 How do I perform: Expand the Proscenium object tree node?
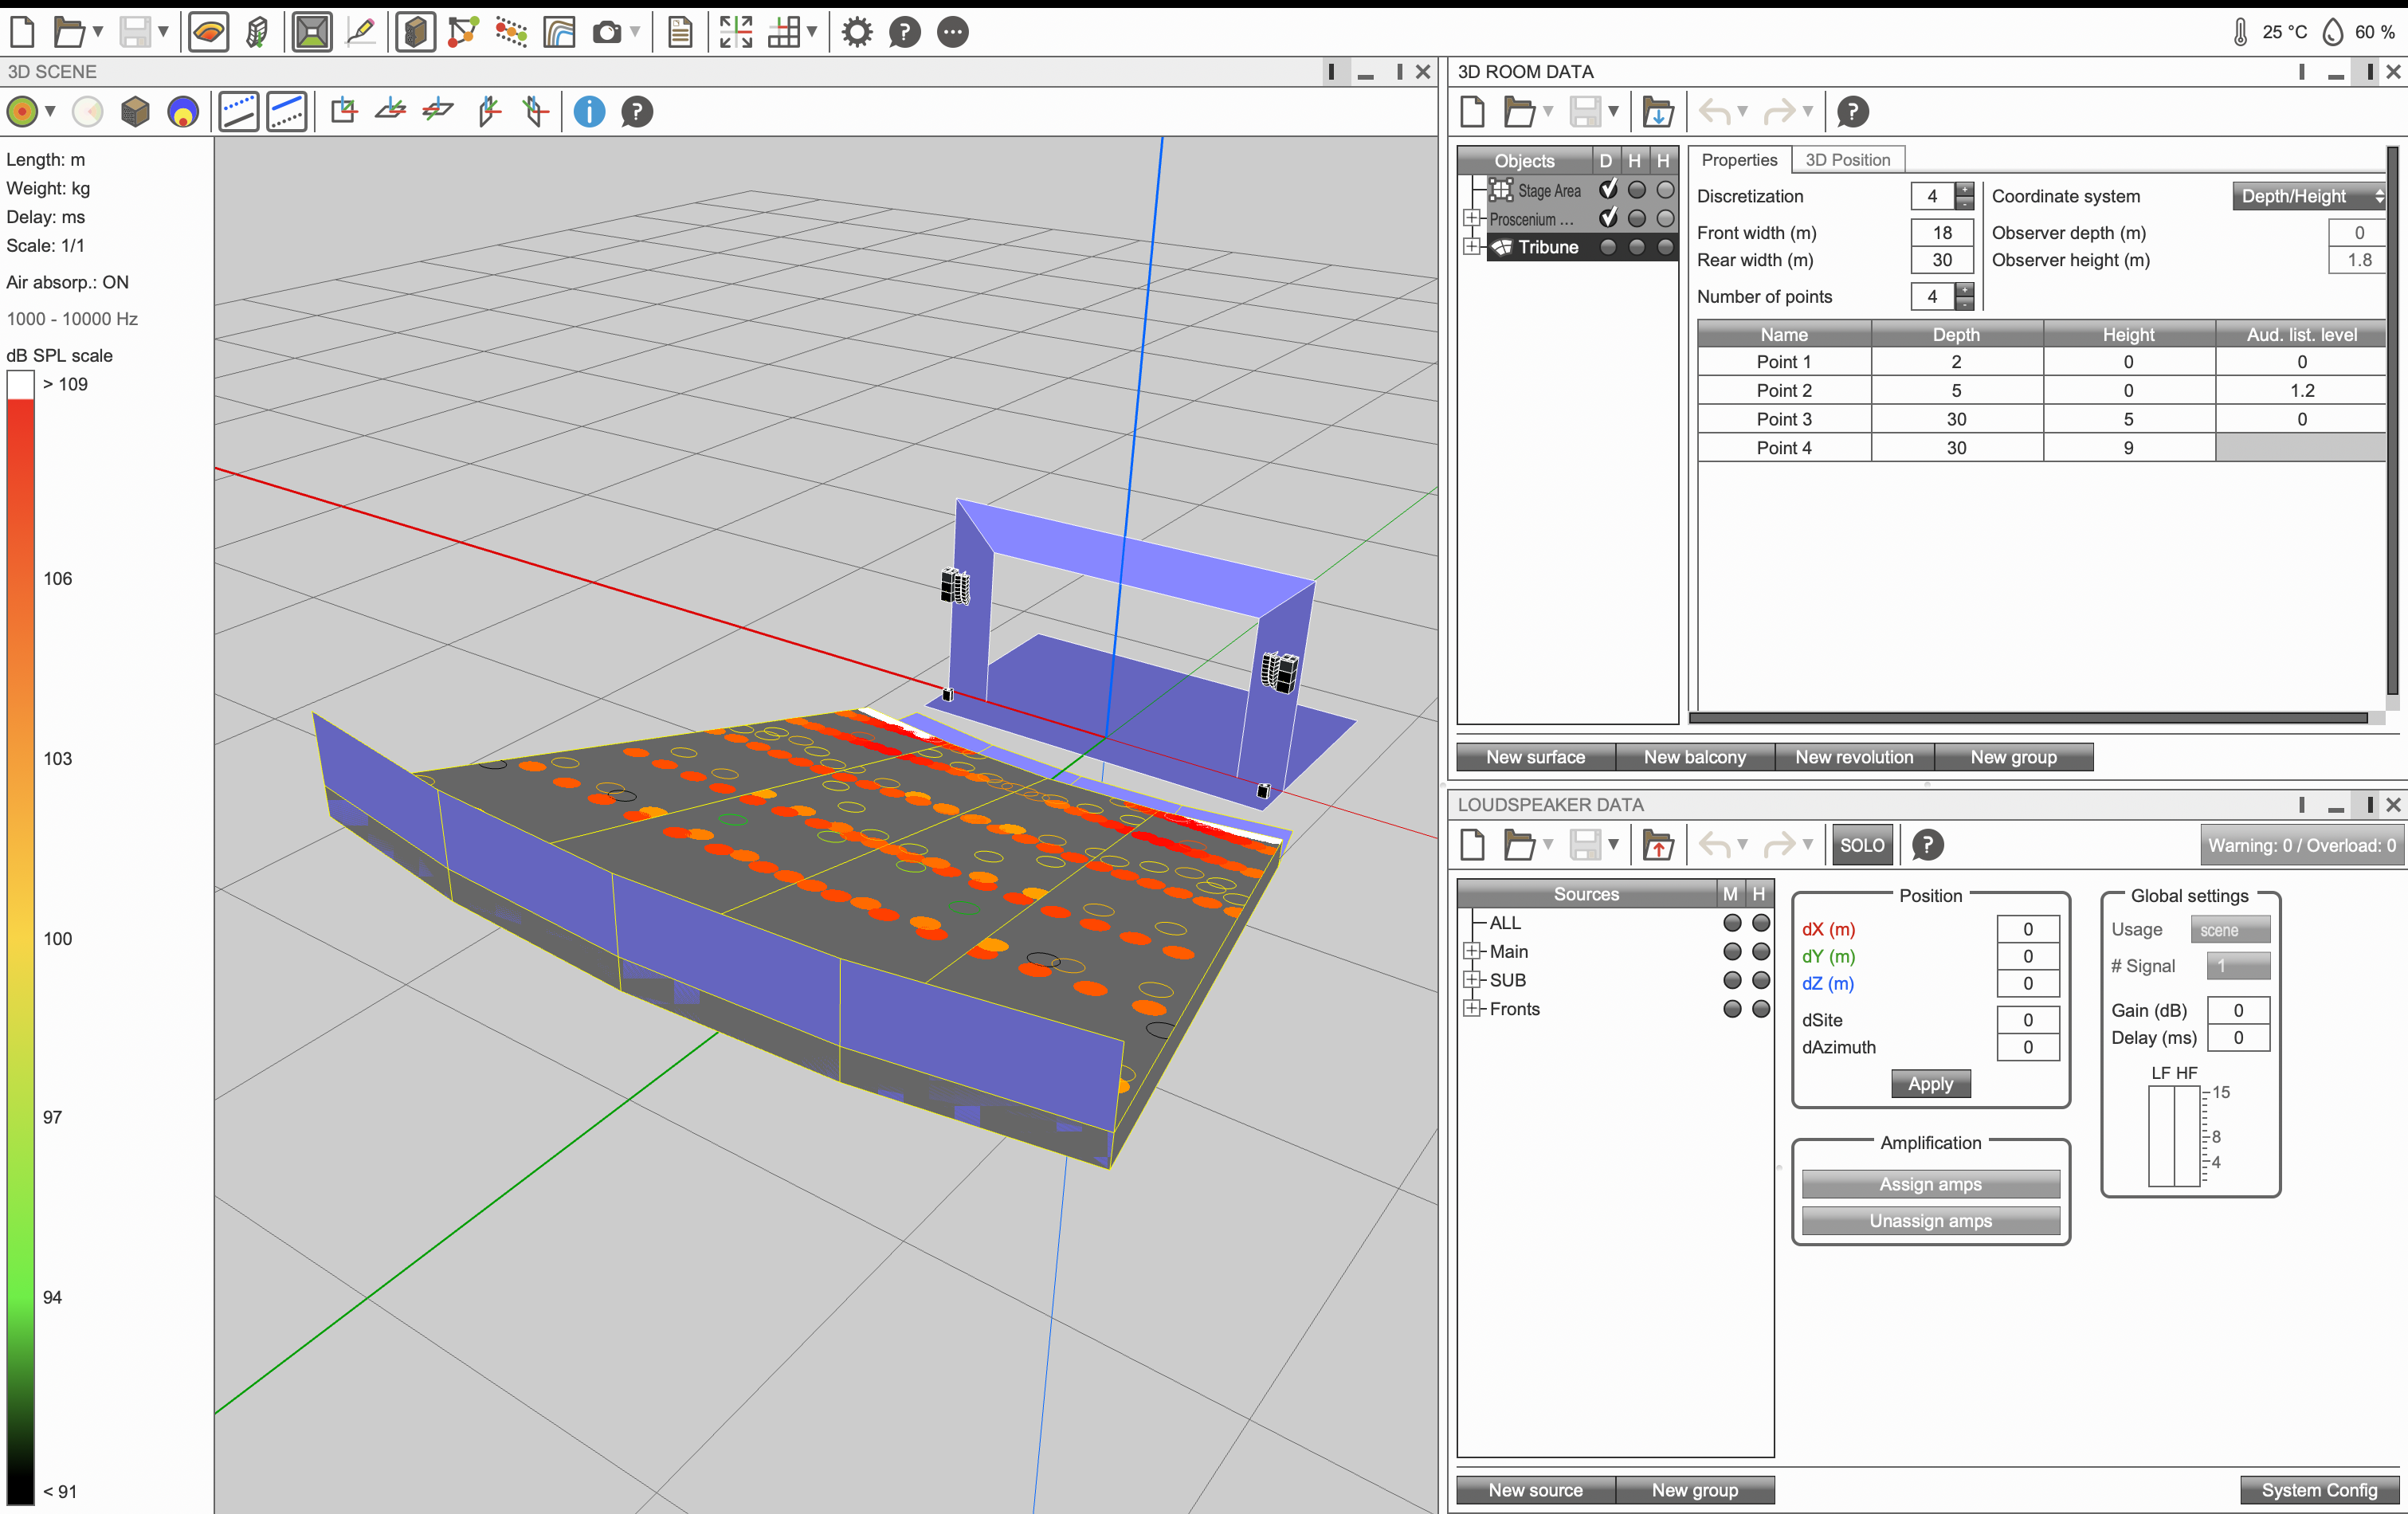[1471, 218]
